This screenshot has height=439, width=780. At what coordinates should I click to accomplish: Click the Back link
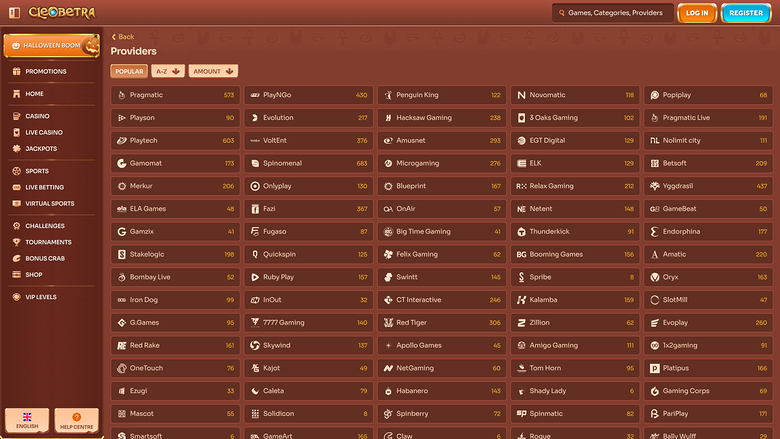tap(123, 37)
